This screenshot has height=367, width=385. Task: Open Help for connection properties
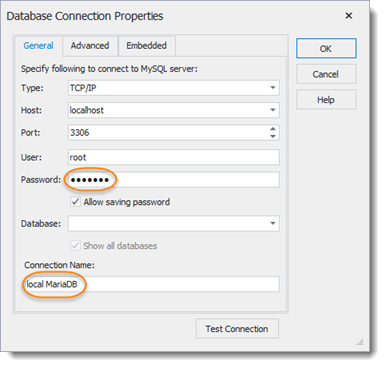[x=326, y=100]
